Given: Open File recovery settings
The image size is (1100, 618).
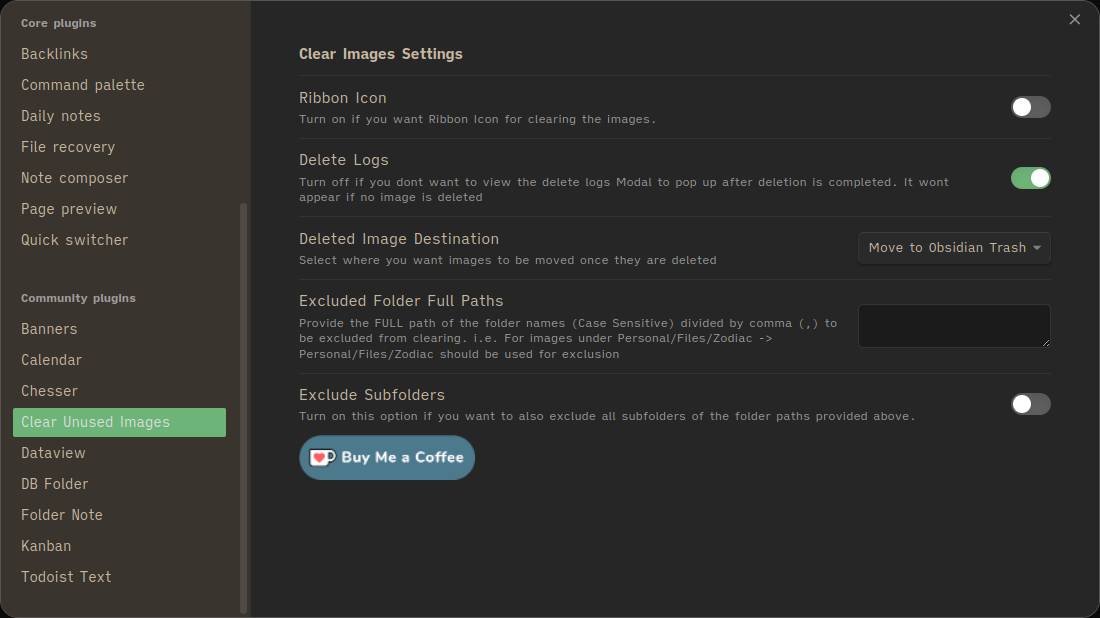Looking at the screenshot, I should [x=67, y=146].
